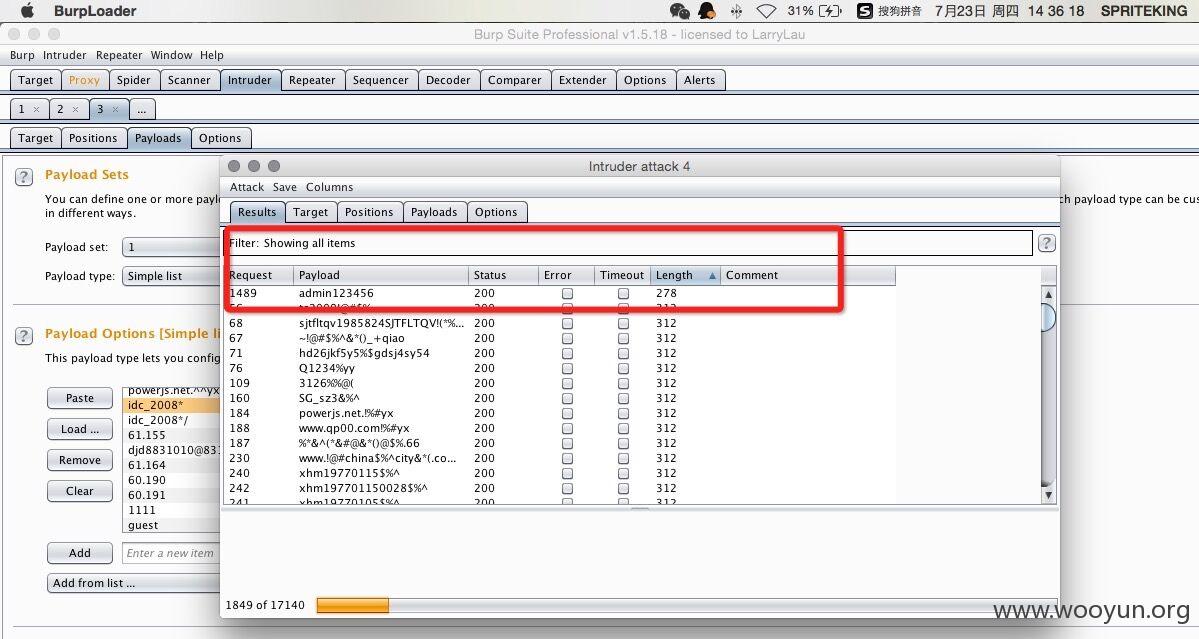Click the Sogou Pinyin input icon

click(864, 11)
